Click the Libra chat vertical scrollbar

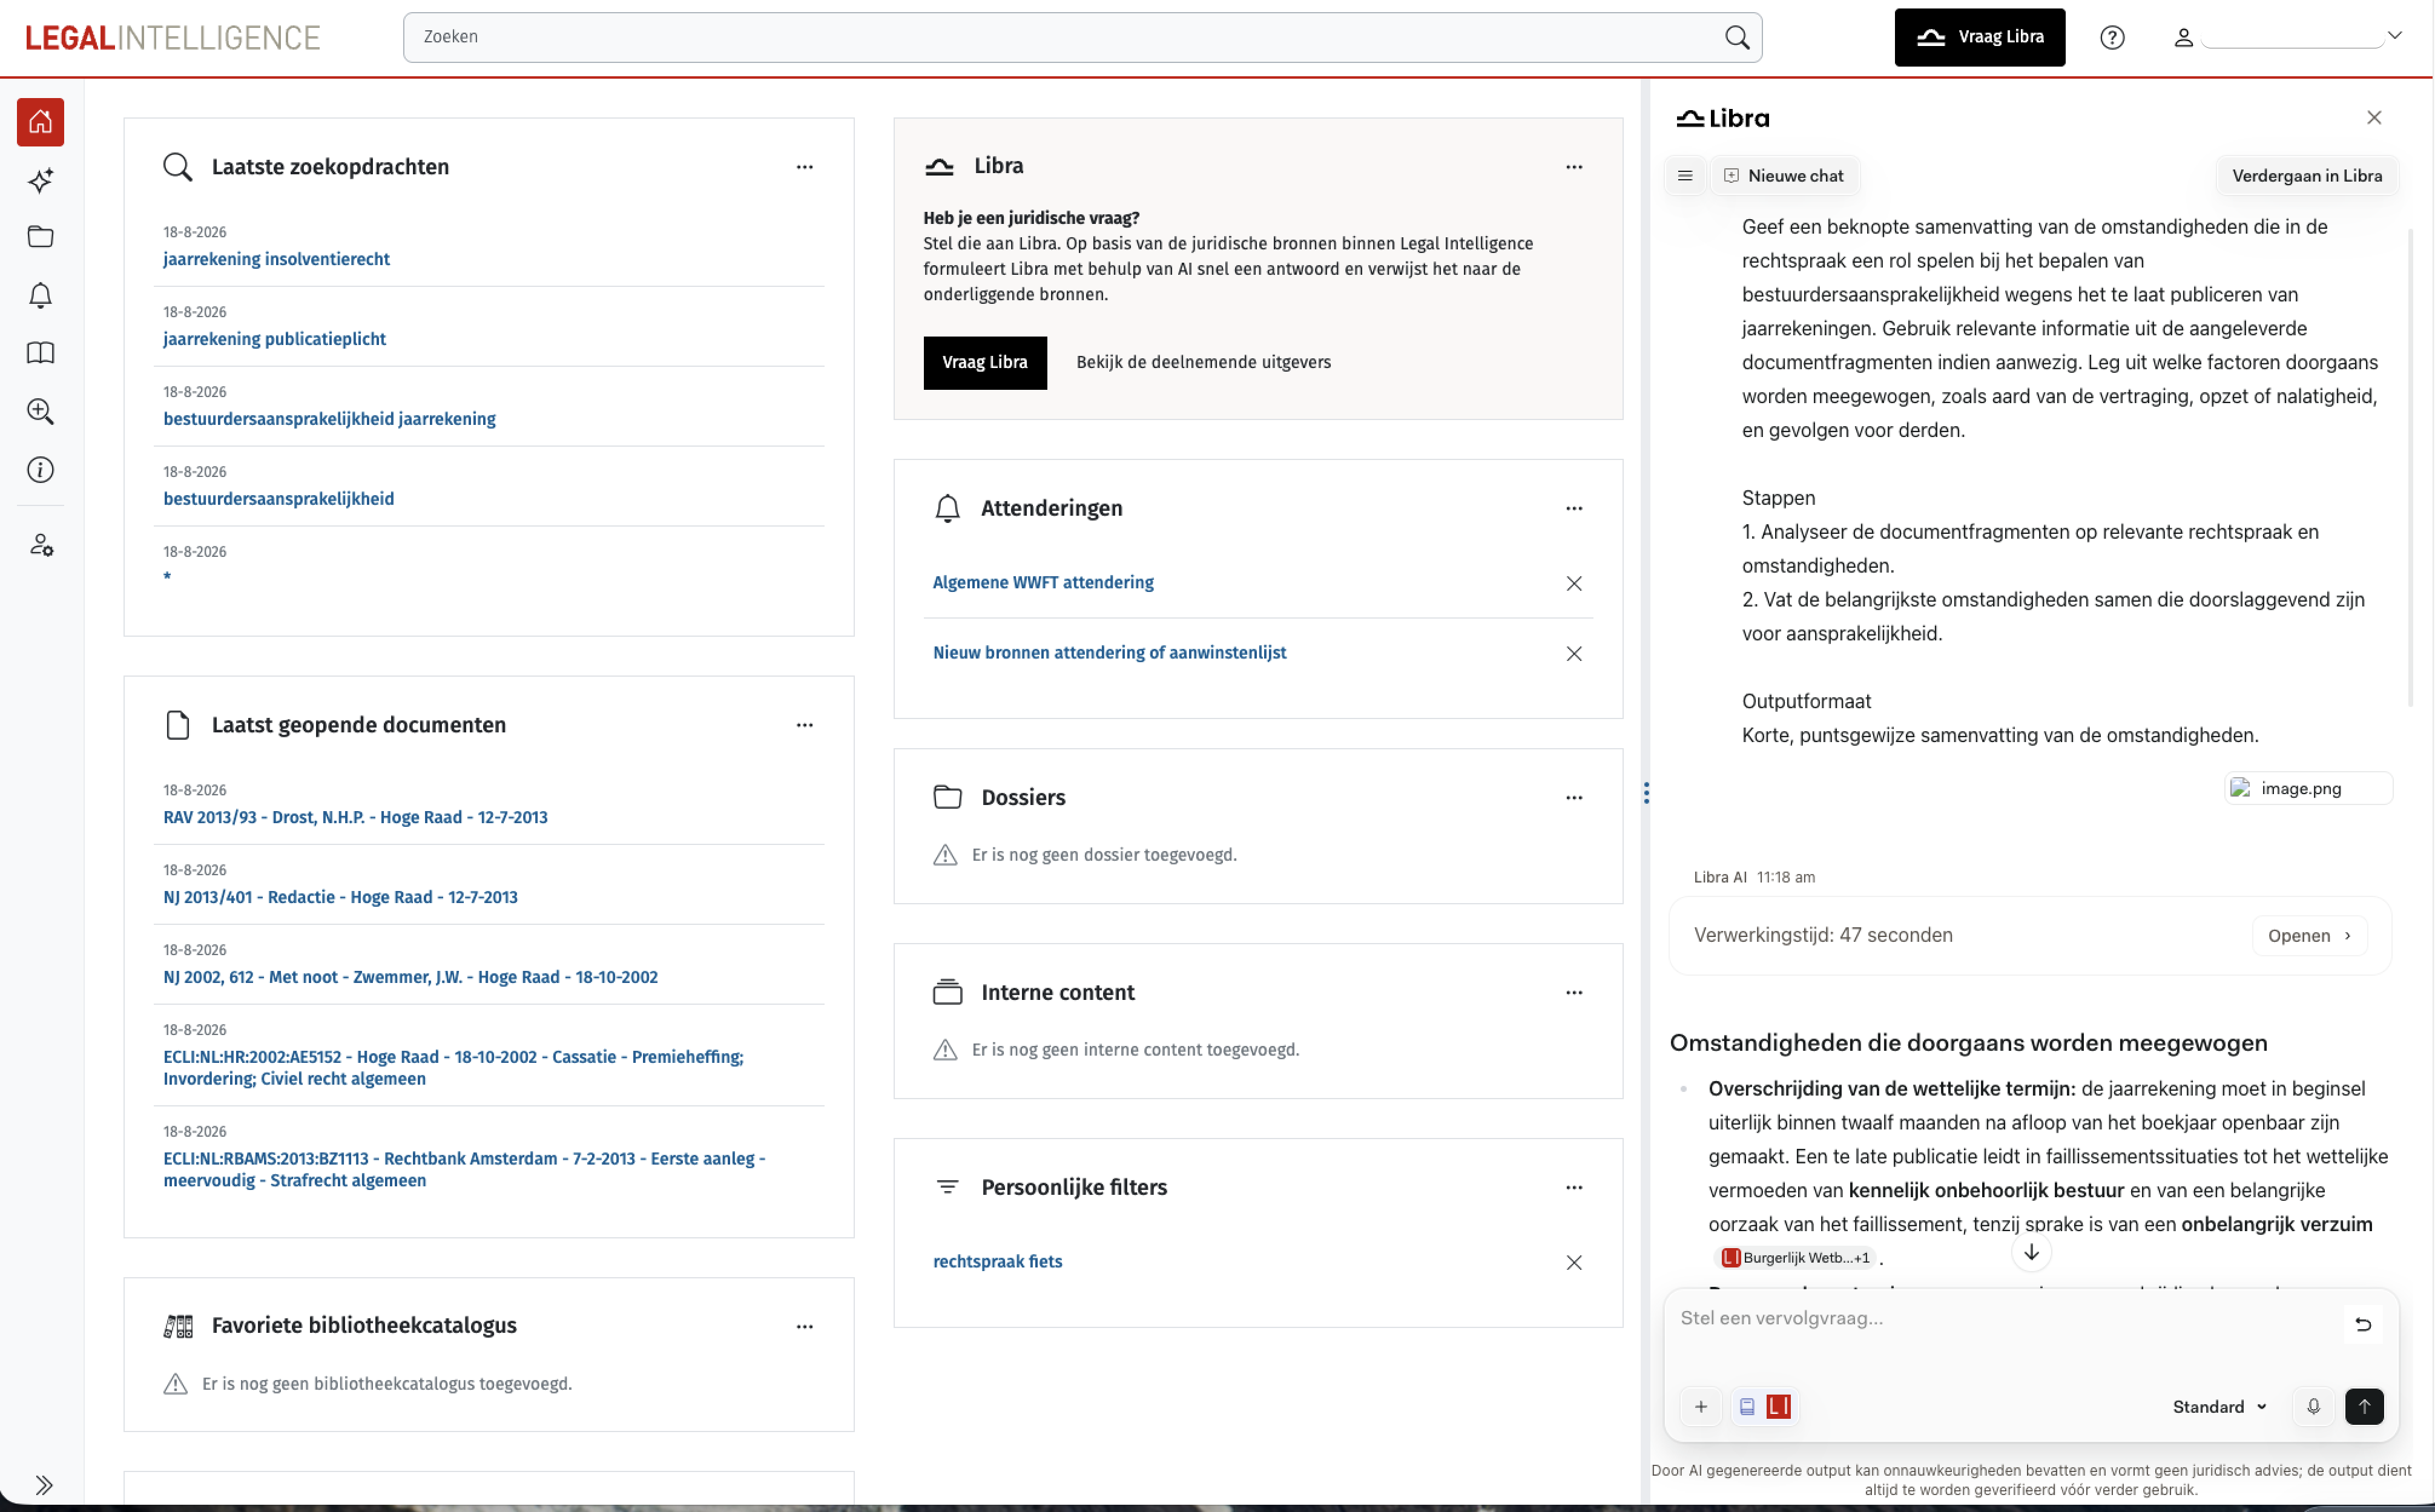(2409, 468)
